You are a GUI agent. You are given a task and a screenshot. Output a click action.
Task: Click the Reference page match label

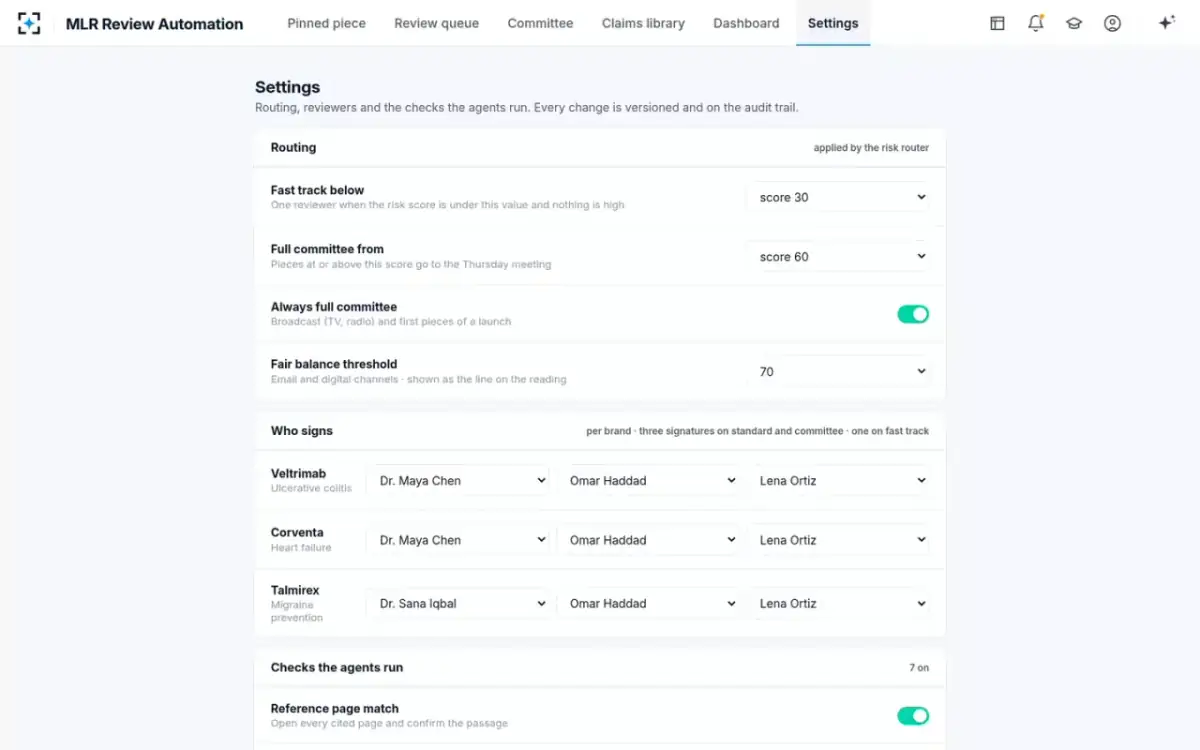point(335,708)
